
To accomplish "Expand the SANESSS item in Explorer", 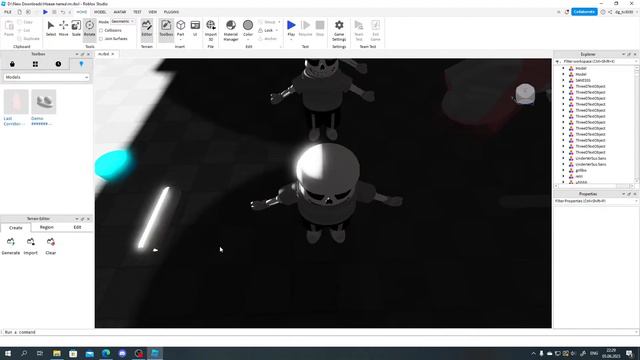I will [x=563, y=80].
